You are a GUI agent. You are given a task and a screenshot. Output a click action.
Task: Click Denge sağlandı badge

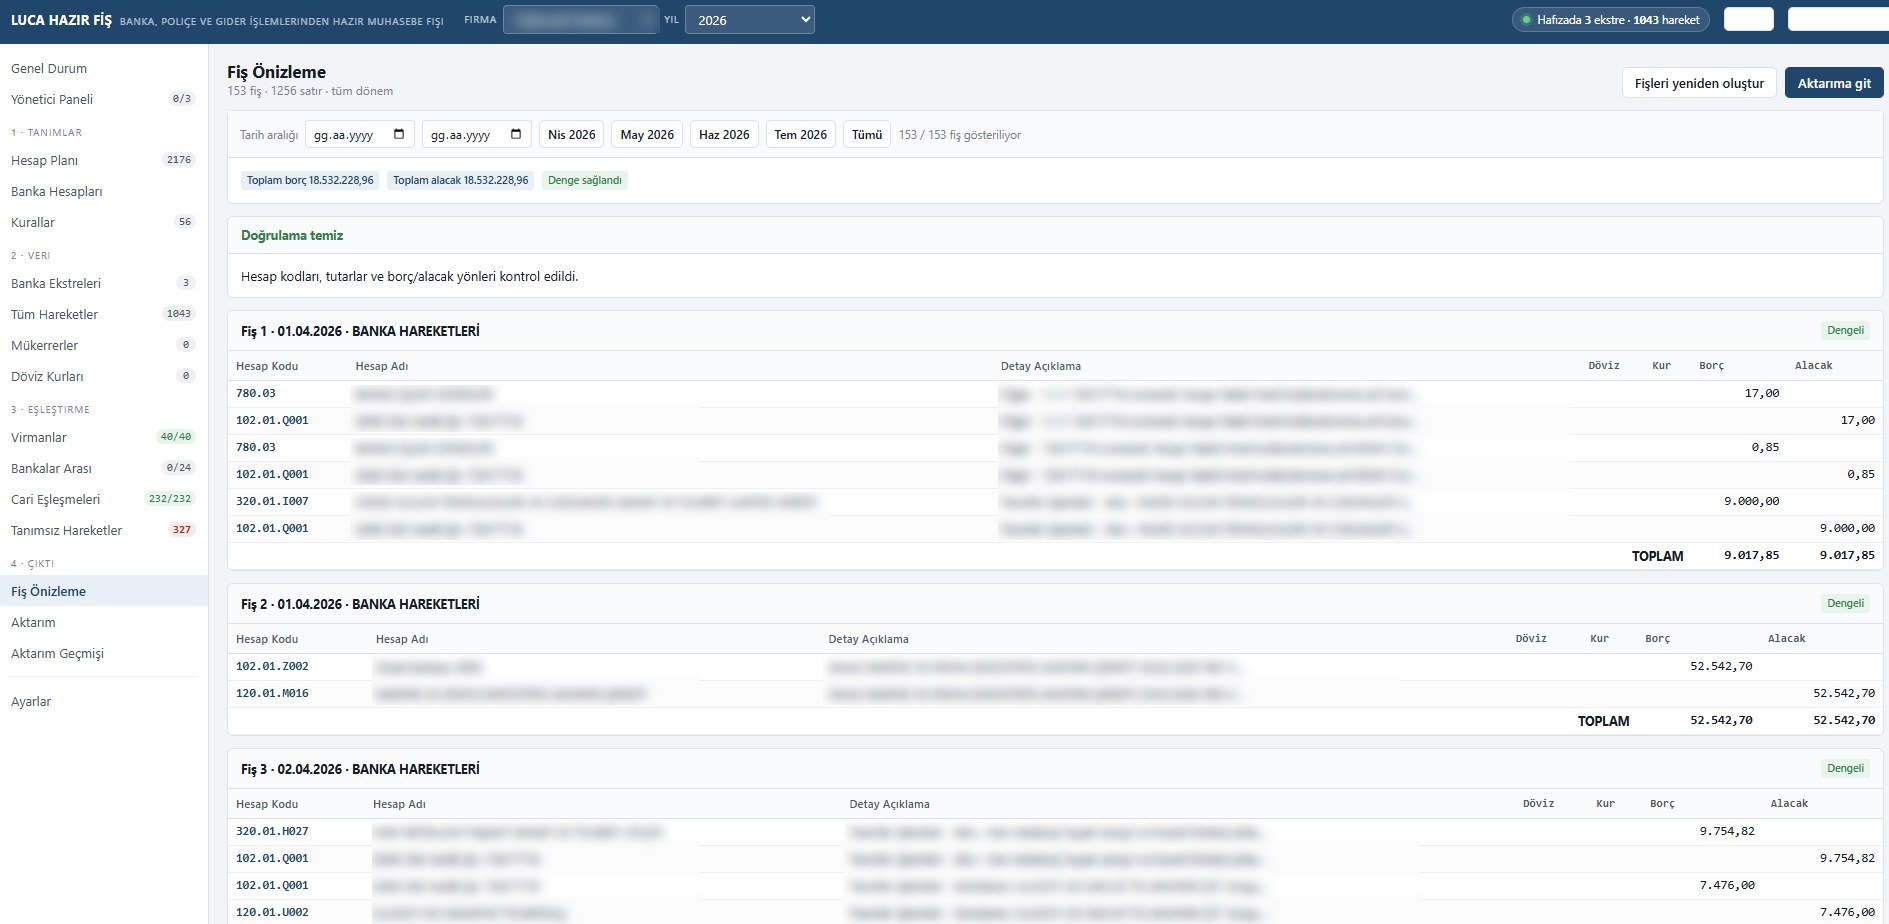point(585,180)
